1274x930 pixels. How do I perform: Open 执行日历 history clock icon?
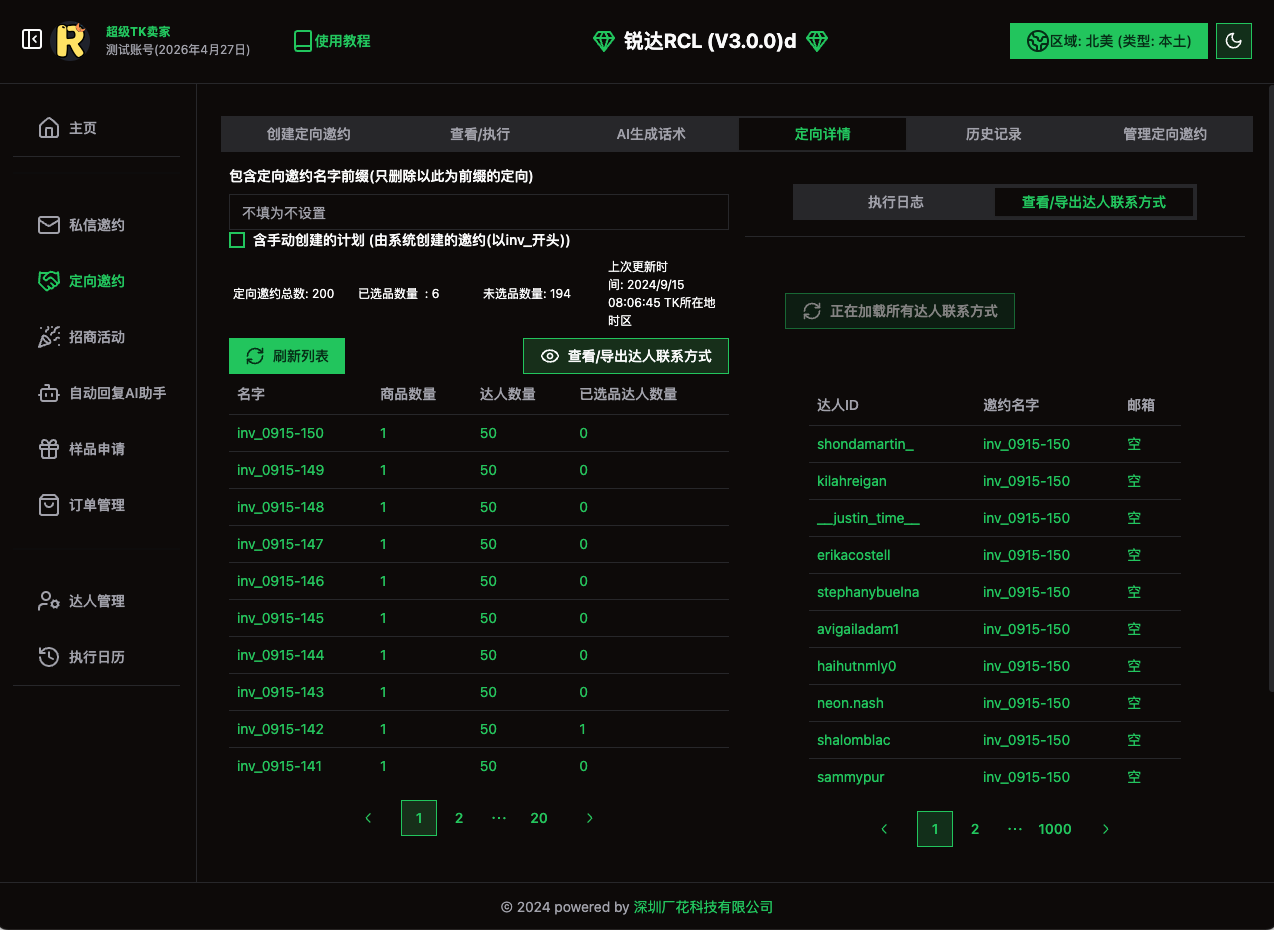(x=48, y=657)
